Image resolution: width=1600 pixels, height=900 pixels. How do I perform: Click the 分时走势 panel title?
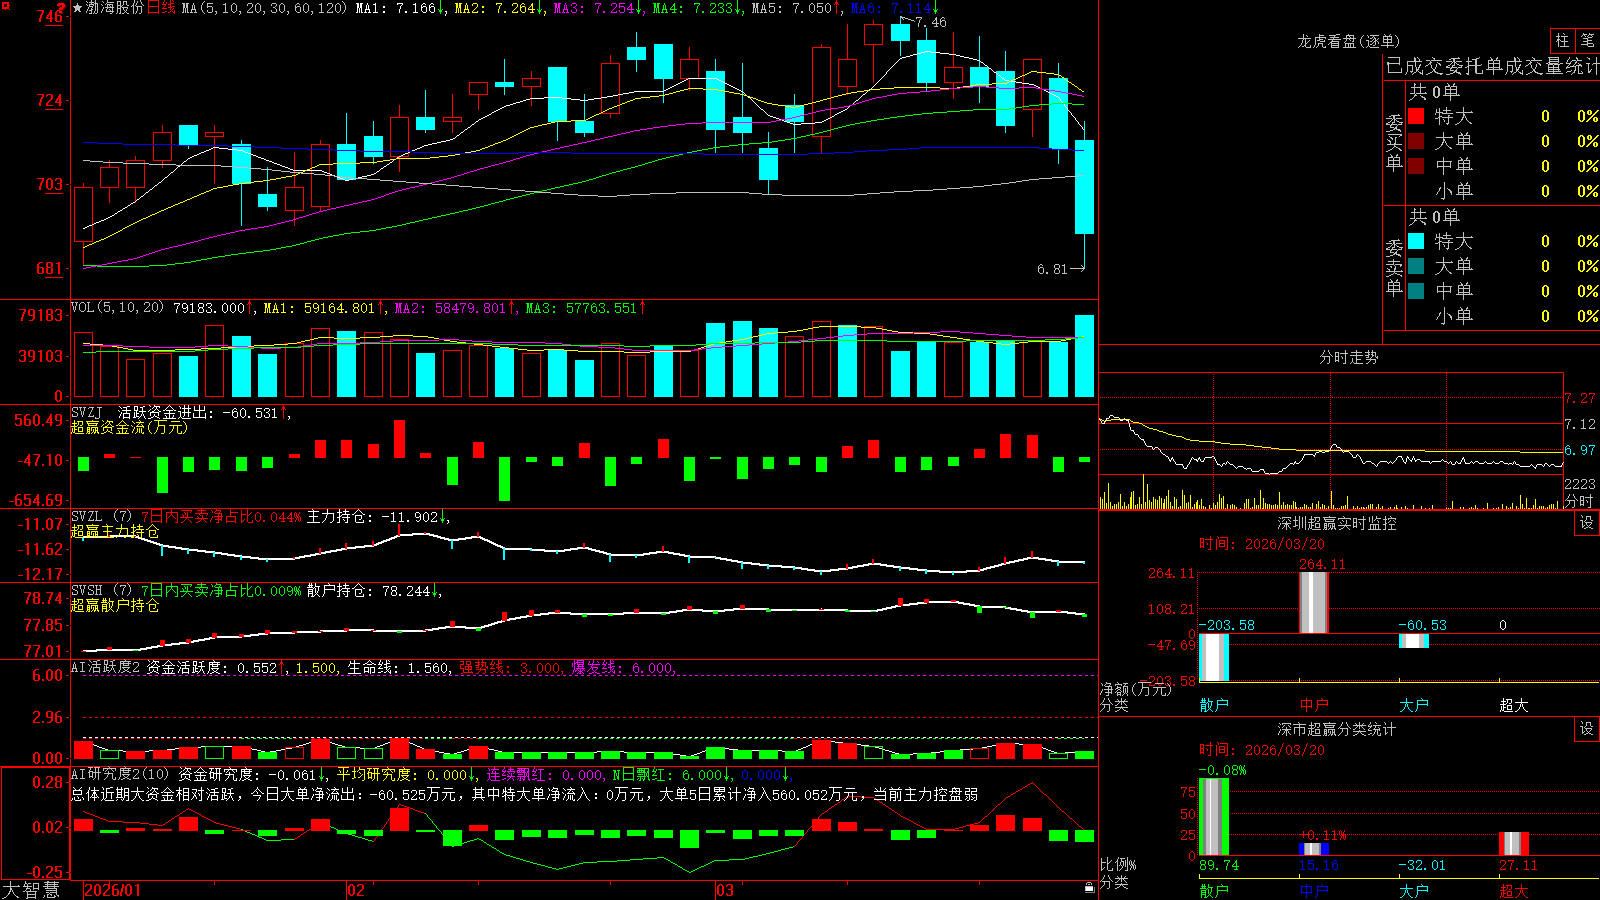coord(1348,357)
